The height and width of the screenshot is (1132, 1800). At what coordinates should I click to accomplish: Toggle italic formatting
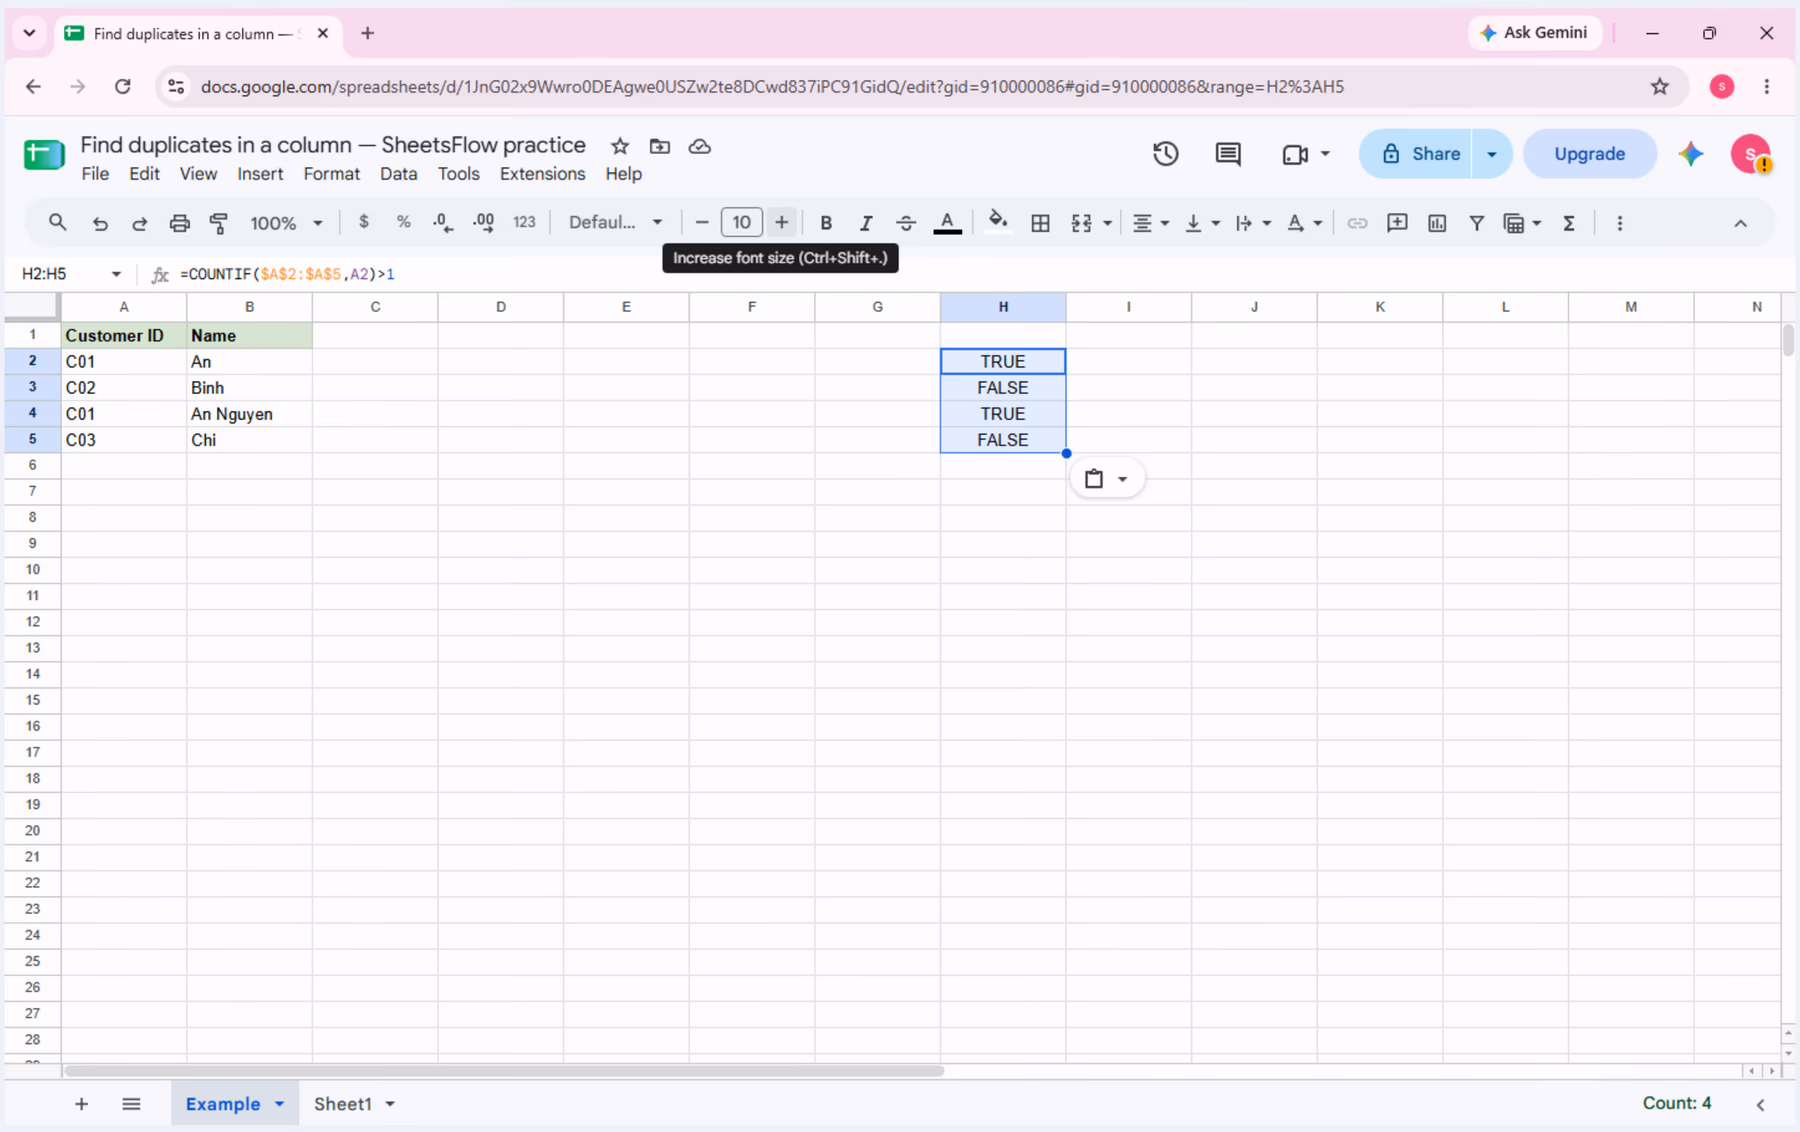(866, 223)
